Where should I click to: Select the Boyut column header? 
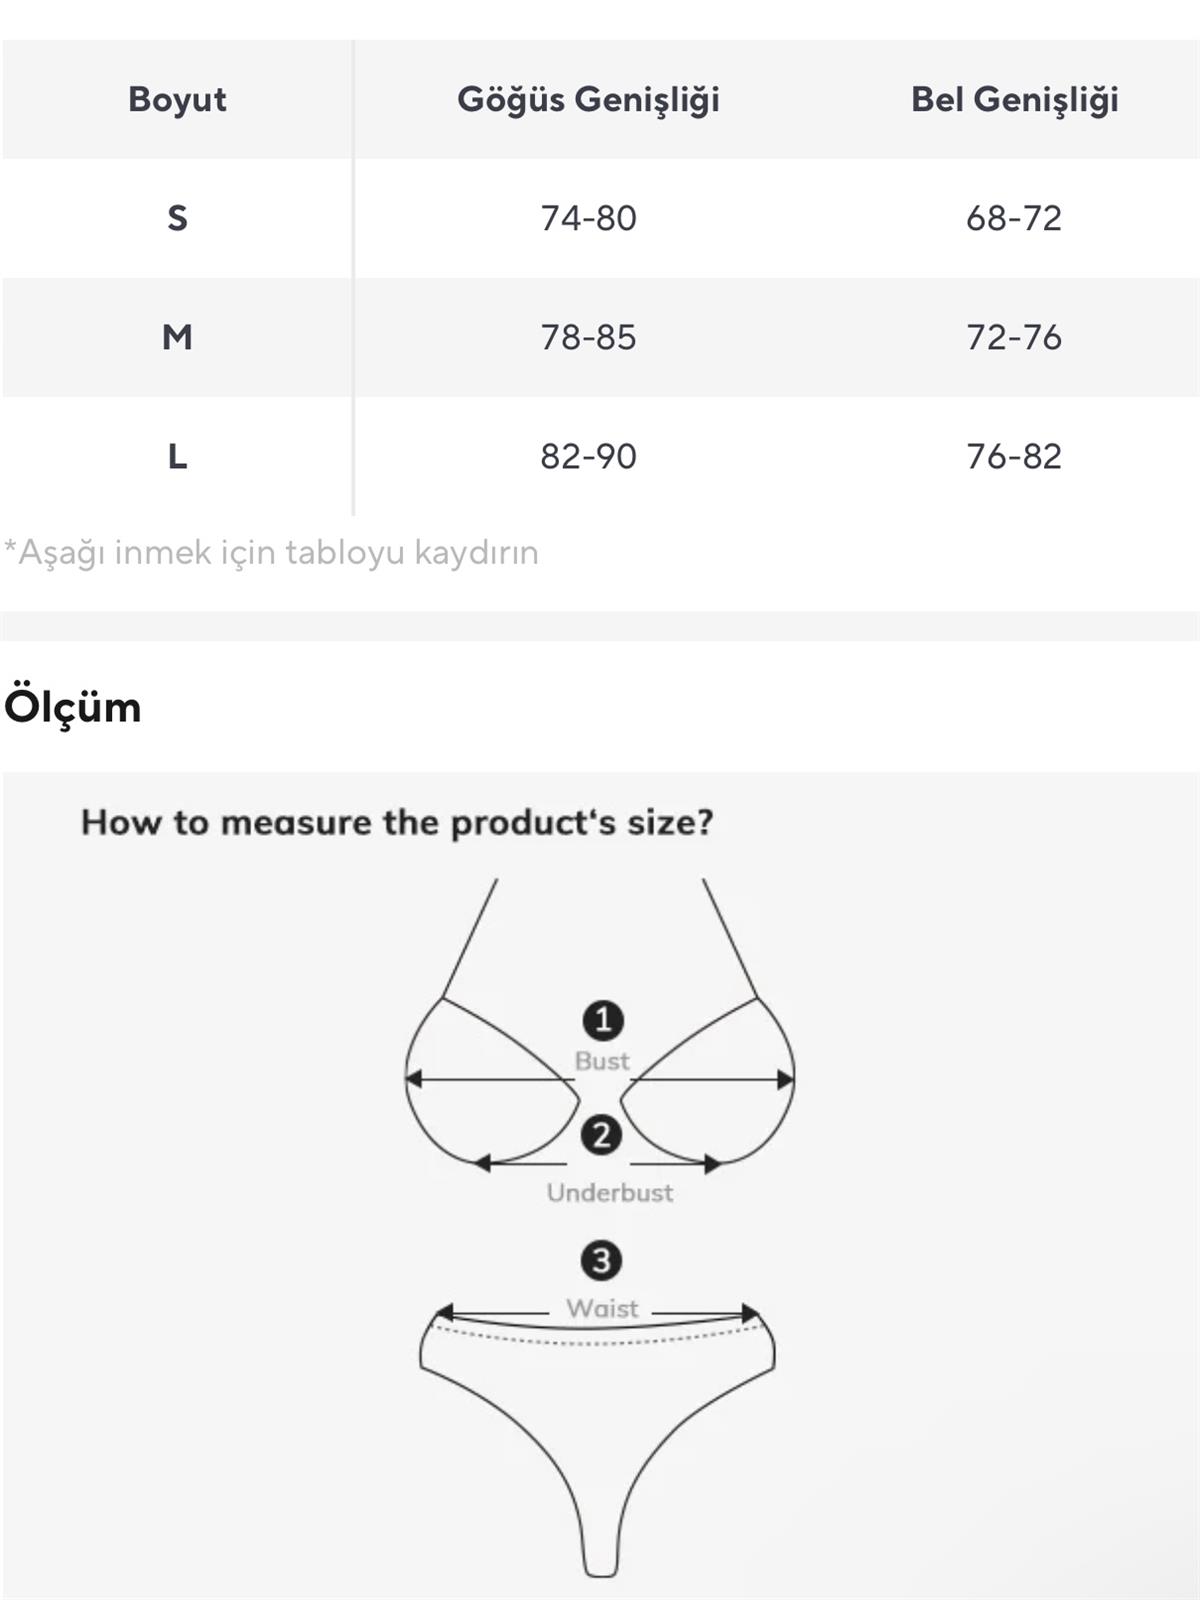(x=177, y=99)
